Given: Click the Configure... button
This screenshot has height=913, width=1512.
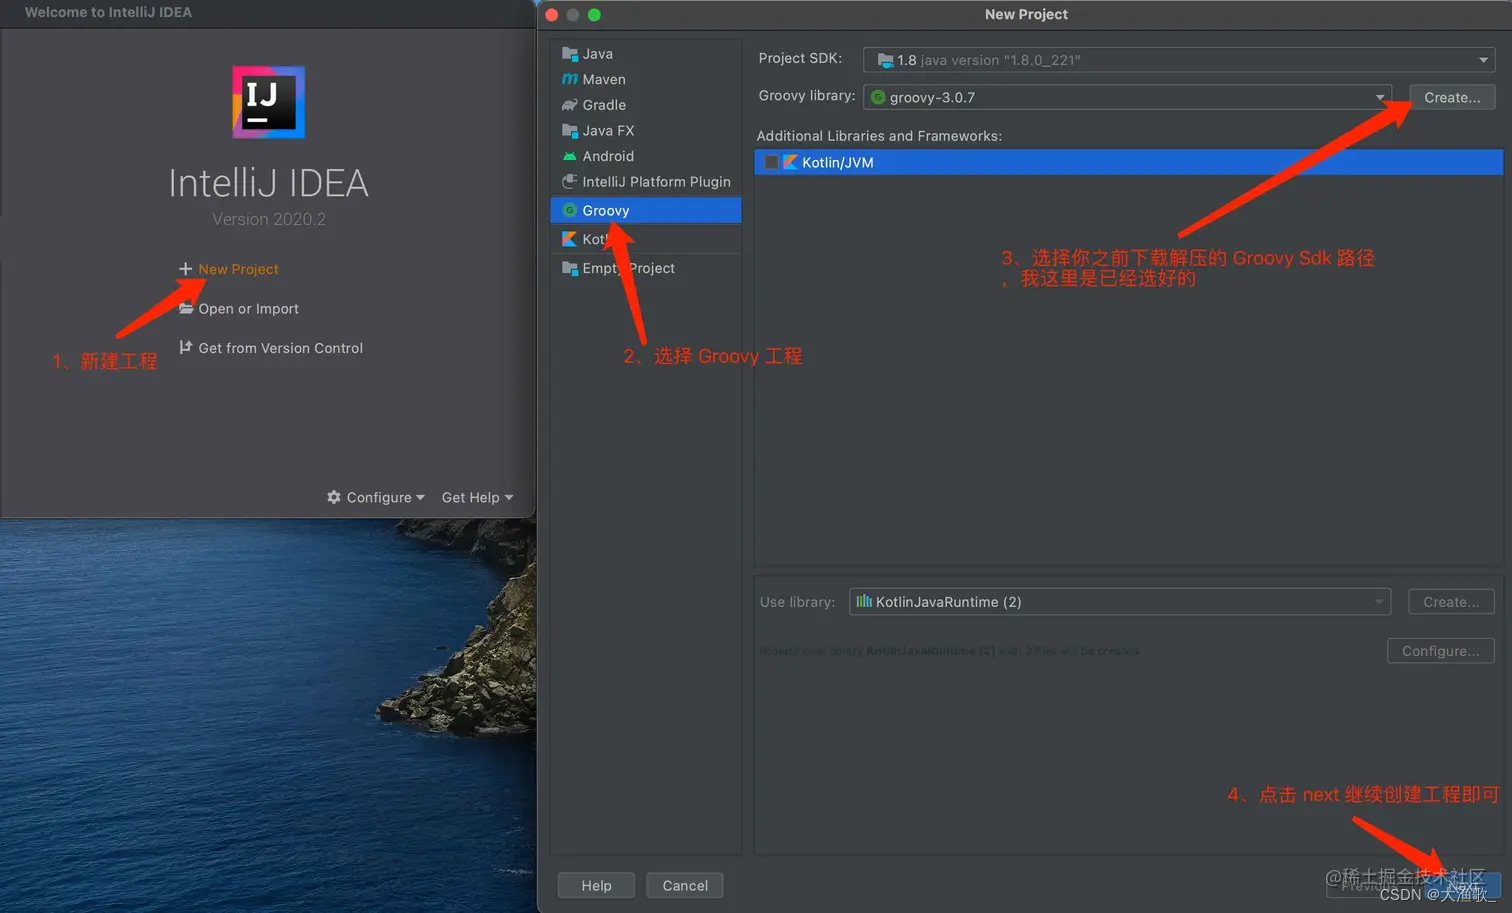Looking at the screenshot, I should pyautogui.click(x=1440, y=650).
